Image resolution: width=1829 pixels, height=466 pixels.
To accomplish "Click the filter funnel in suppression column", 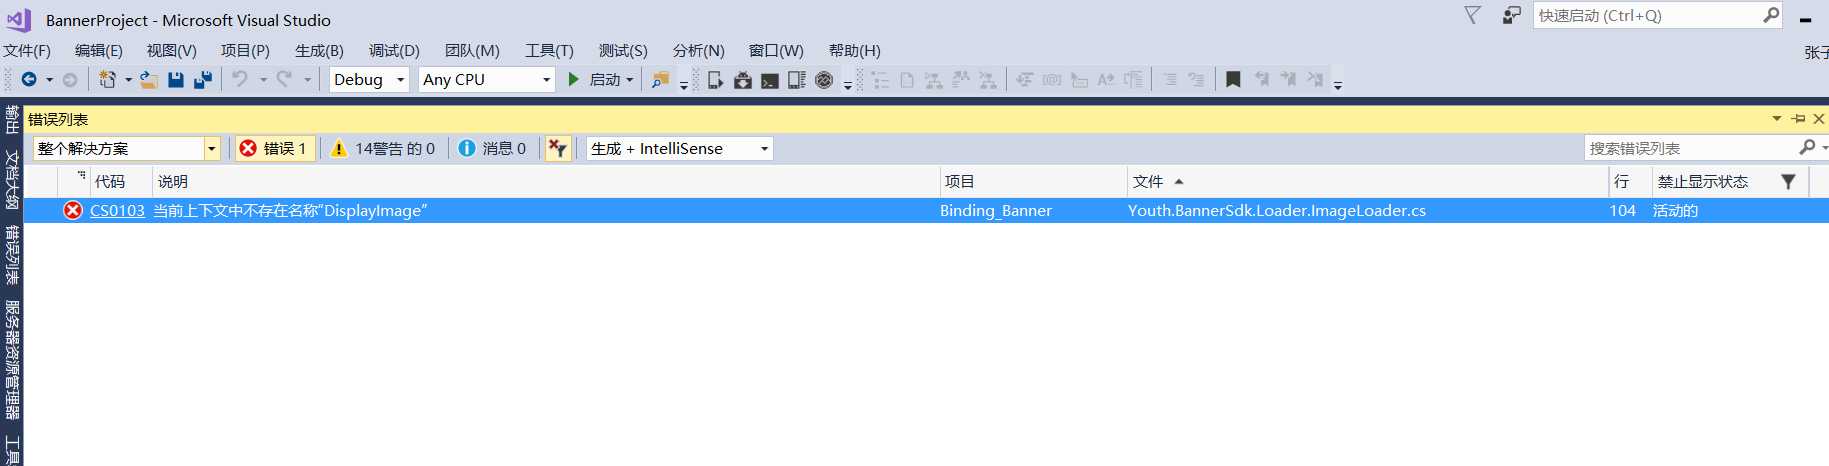I will 1788,181.
